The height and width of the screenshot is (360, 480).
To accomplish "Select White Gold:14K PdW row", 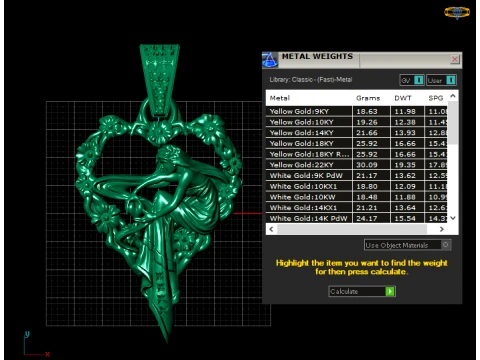I will point(357,218).
